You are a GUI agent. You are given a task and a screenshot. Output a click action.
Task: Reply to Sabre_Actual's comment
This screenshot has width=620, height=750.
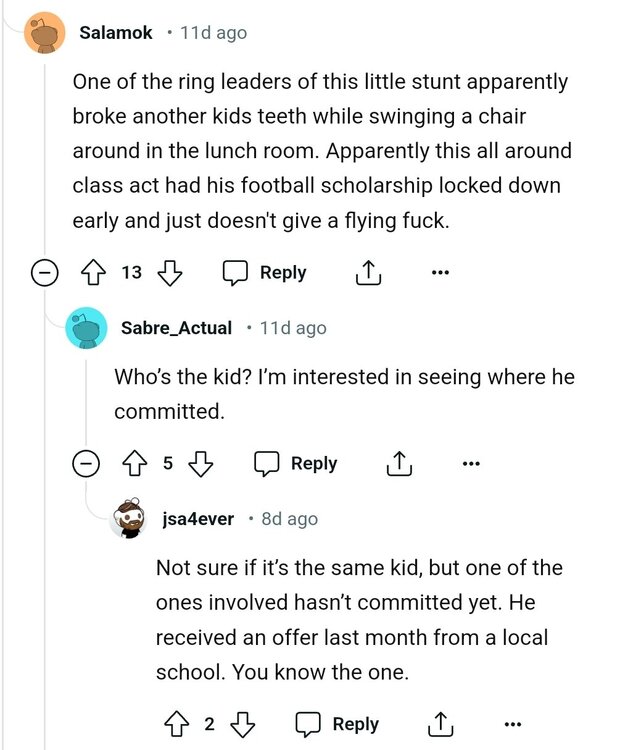point(296,464)
